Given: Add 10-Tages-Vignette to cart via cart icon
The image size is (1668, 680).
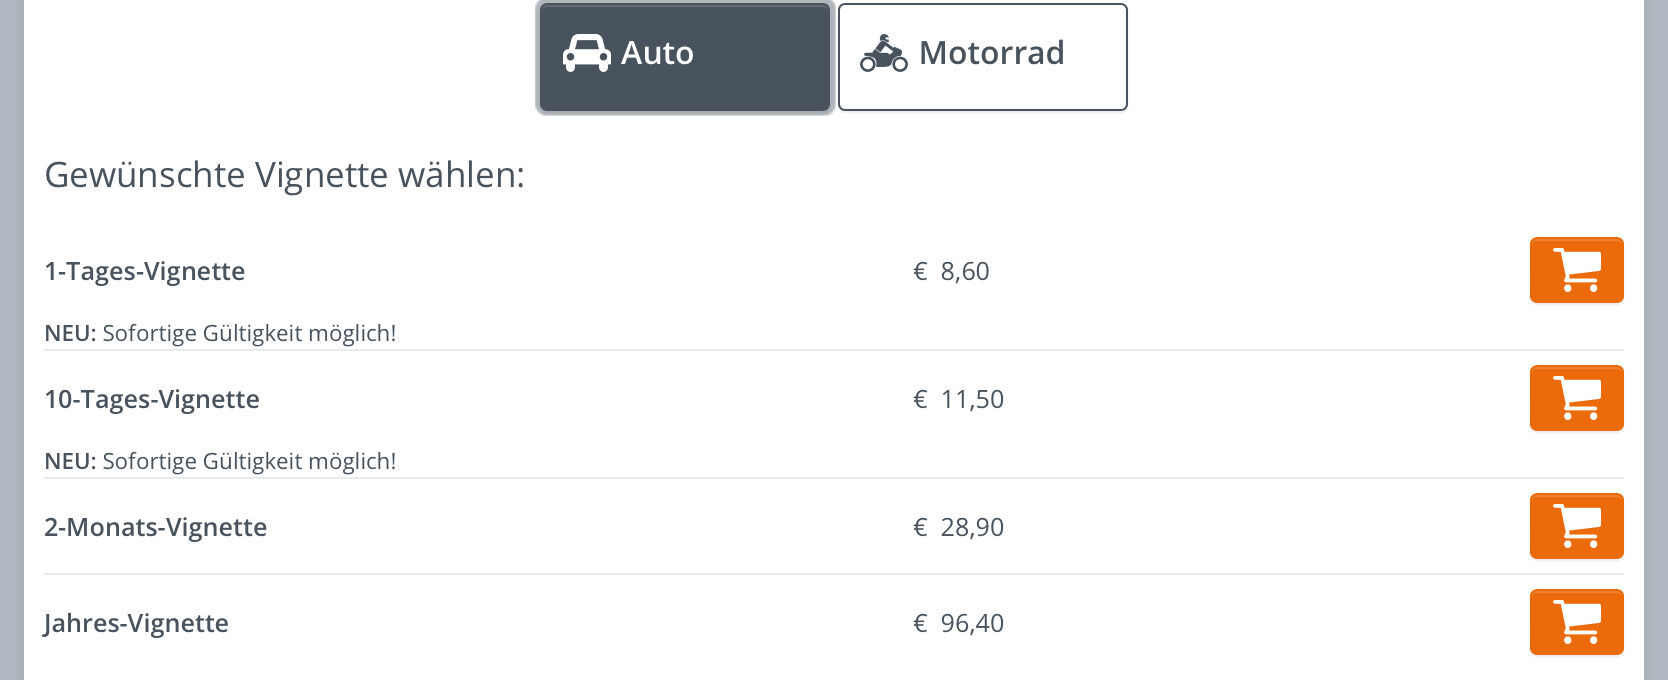Looking at the screenshot, I should (x=1576, y=398).
